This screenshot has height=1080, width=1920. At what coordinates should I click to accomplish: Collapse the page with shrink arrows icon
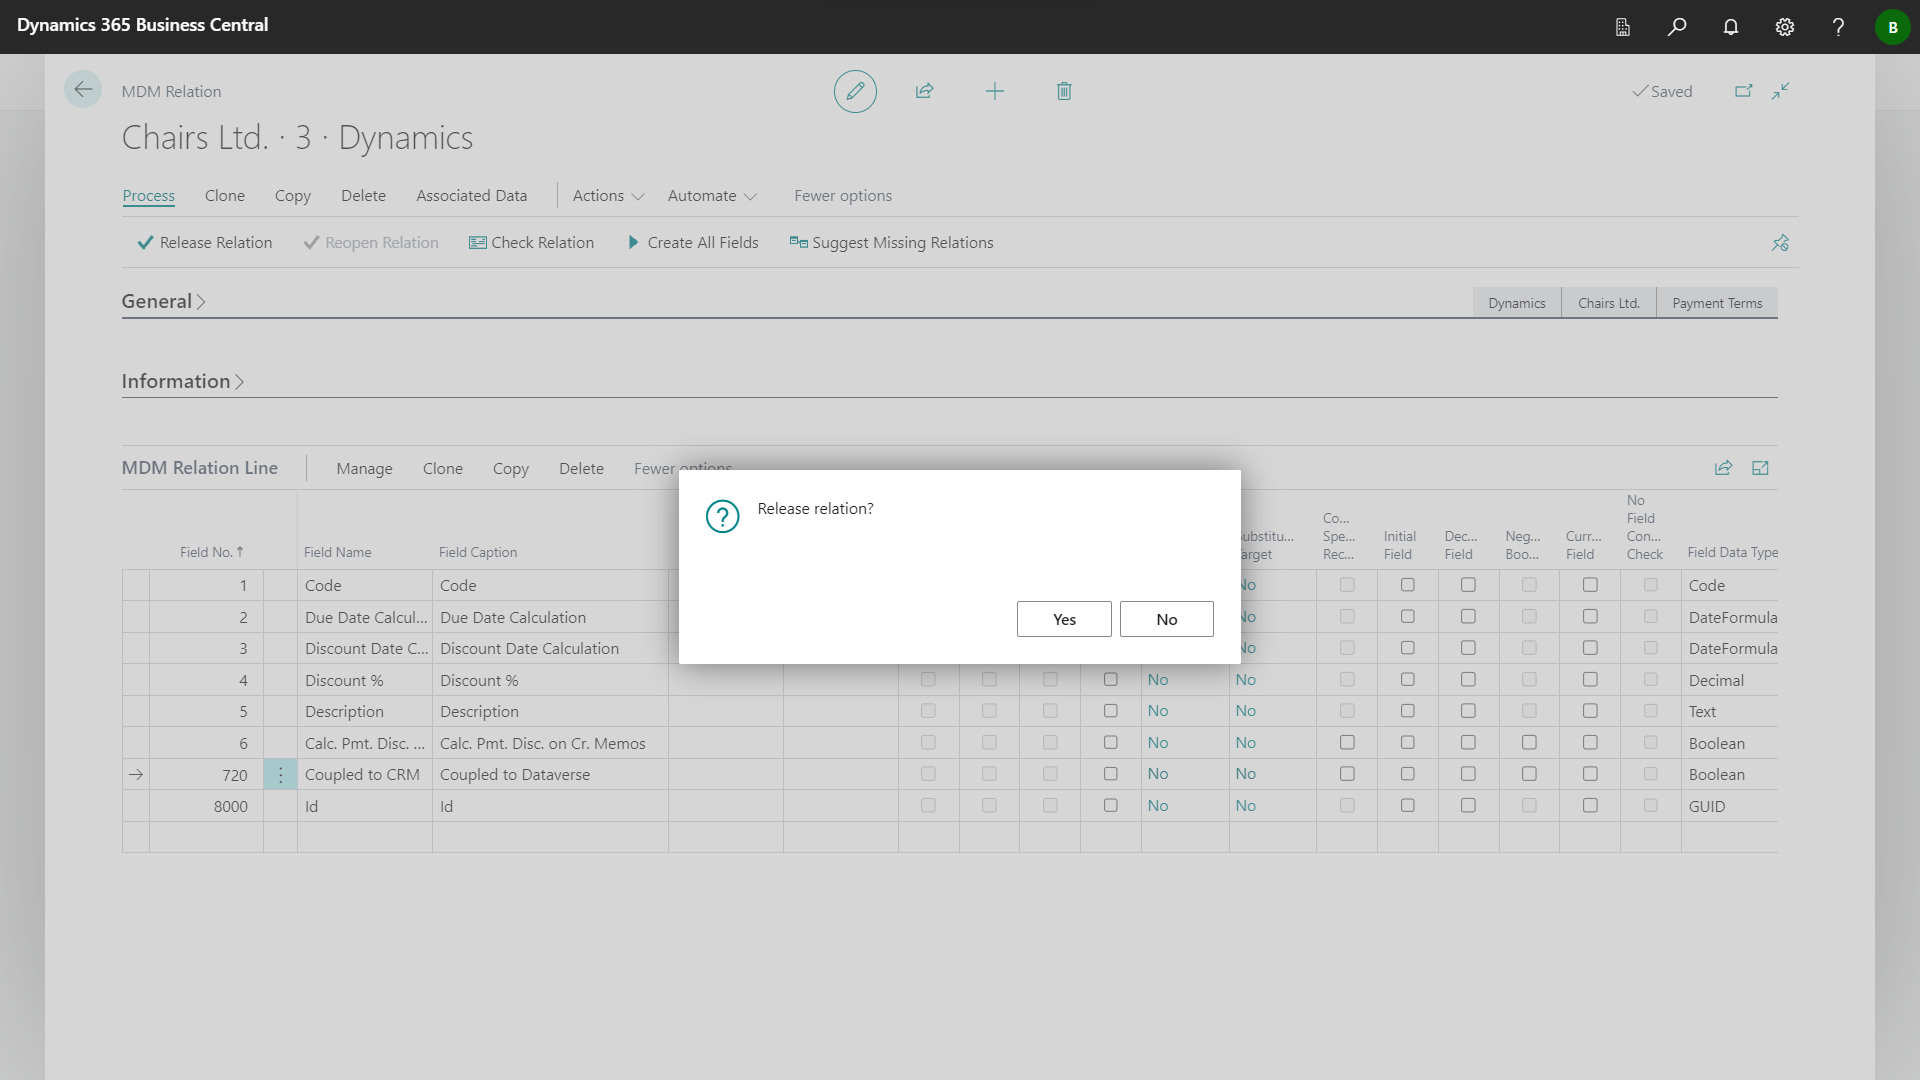click(1781, 91)
